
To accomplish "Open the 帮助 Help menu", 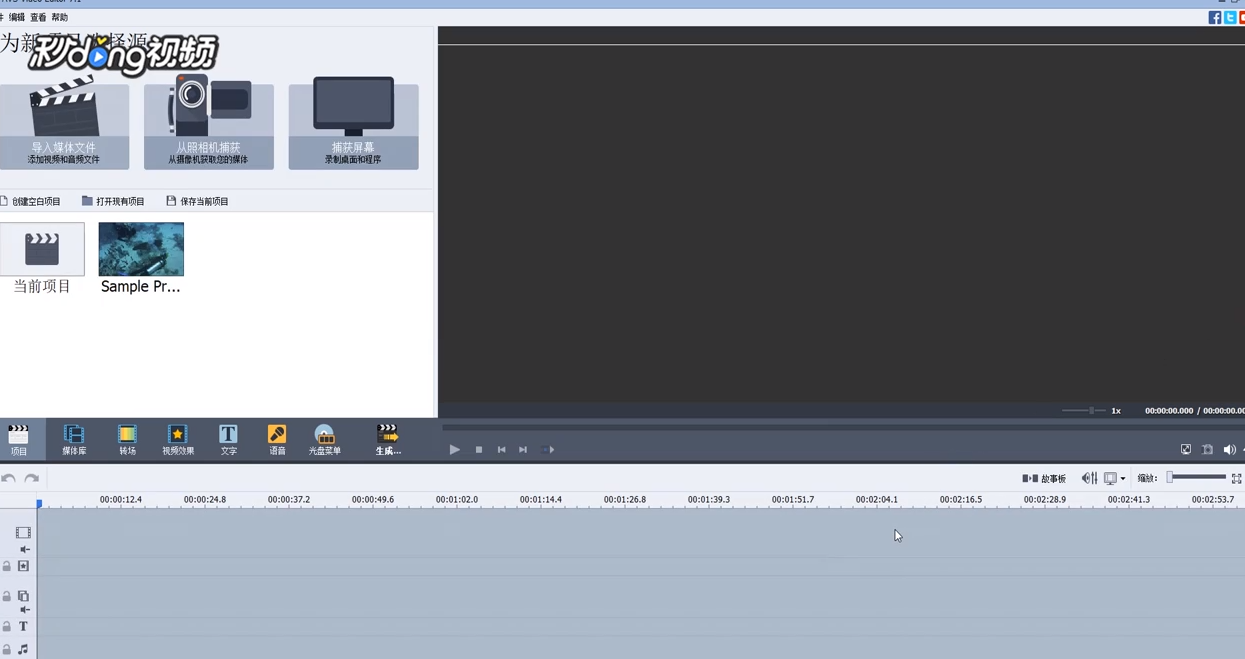I will (x=60, y=17).
